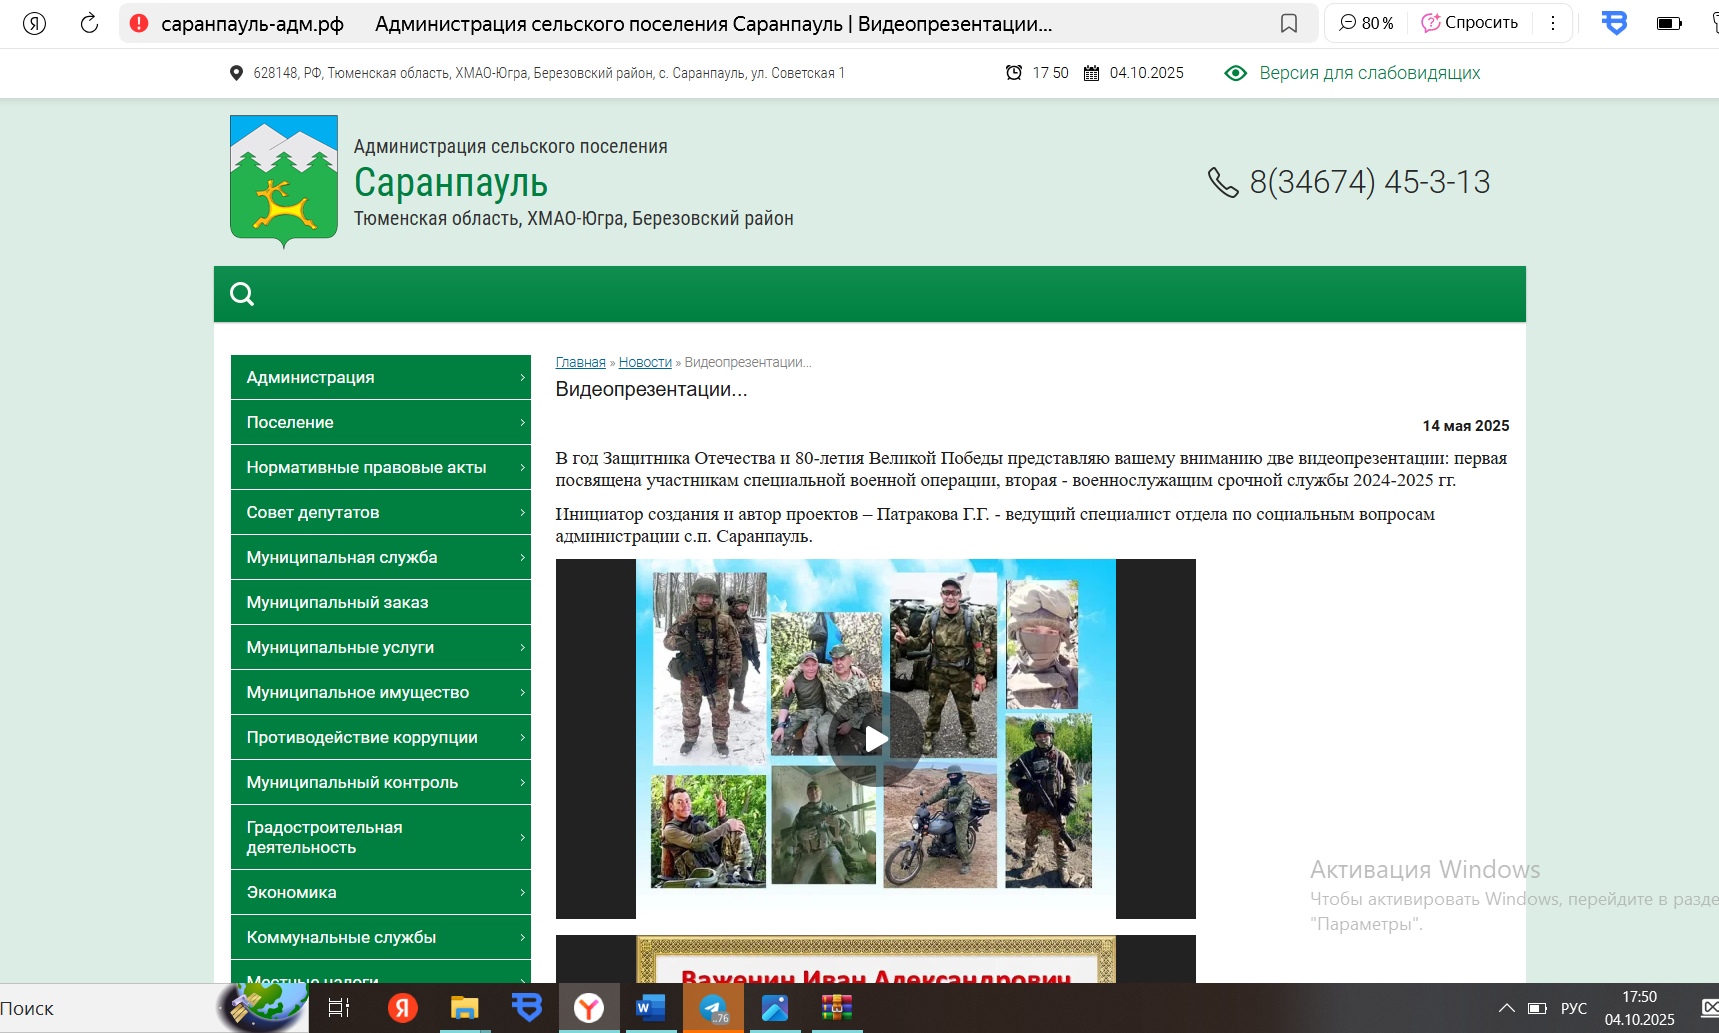
Task: Click the Спросить assistant button
Action: (x=1470, y=23)
